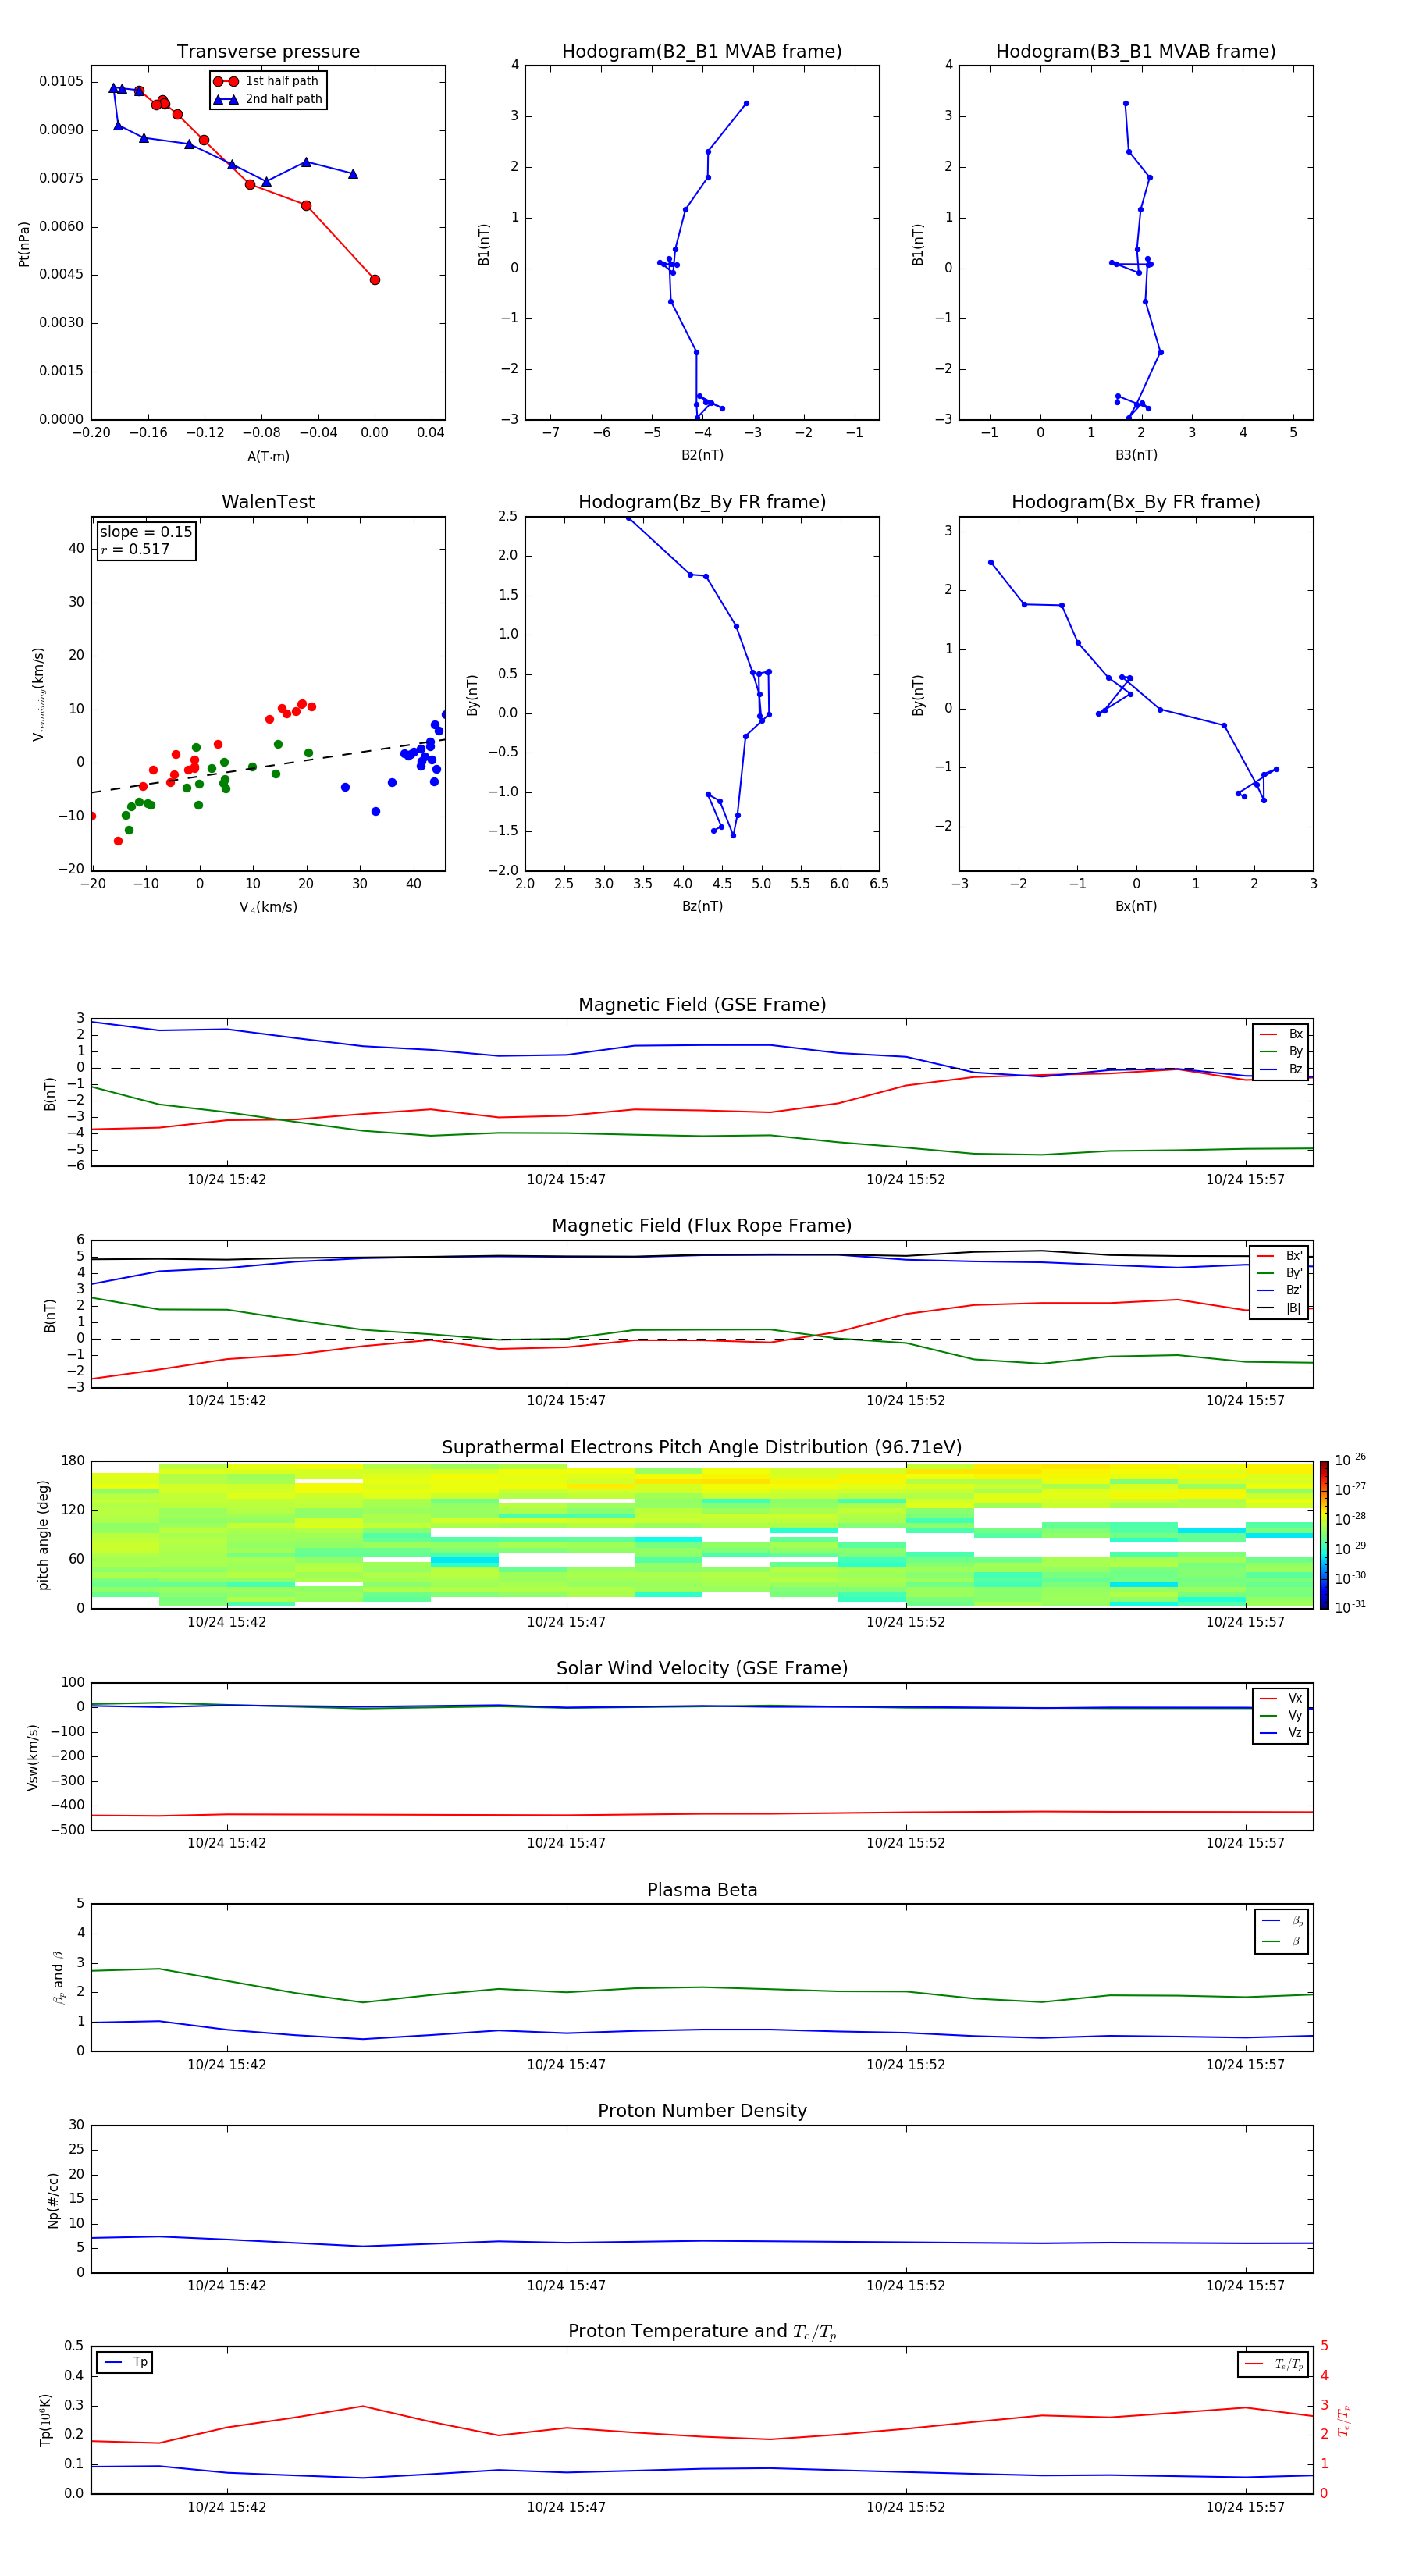Click the 'Bx(nT)' axis label

coord(1136,906)
